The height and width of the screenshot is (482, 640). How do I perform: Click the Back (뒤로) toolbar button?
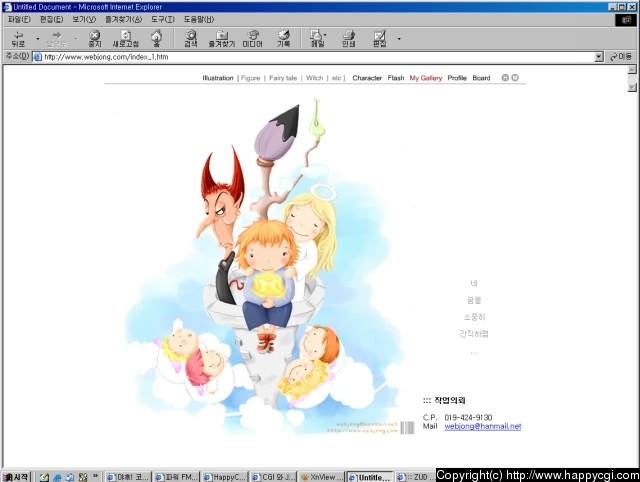pyautogui.click(x=18, y=39)
